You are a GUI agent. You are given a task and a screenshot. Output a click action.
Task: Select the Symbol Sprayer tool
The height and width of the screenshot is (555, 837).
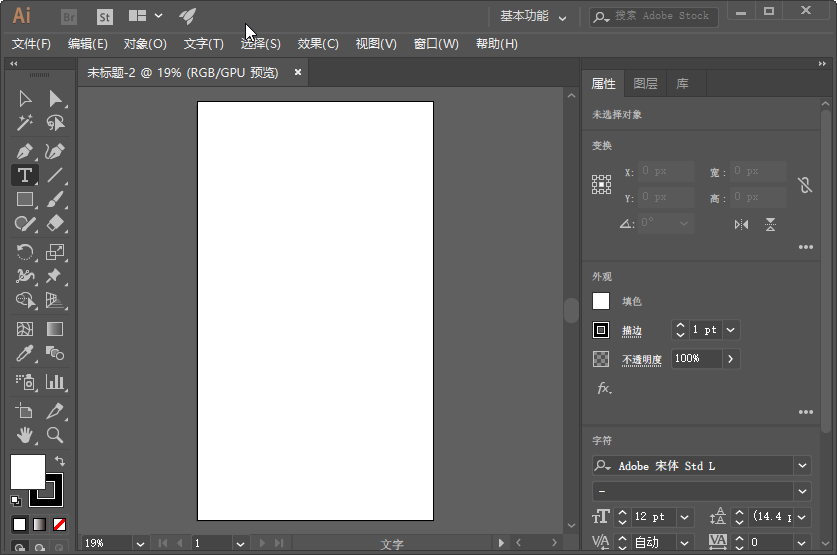25,382
